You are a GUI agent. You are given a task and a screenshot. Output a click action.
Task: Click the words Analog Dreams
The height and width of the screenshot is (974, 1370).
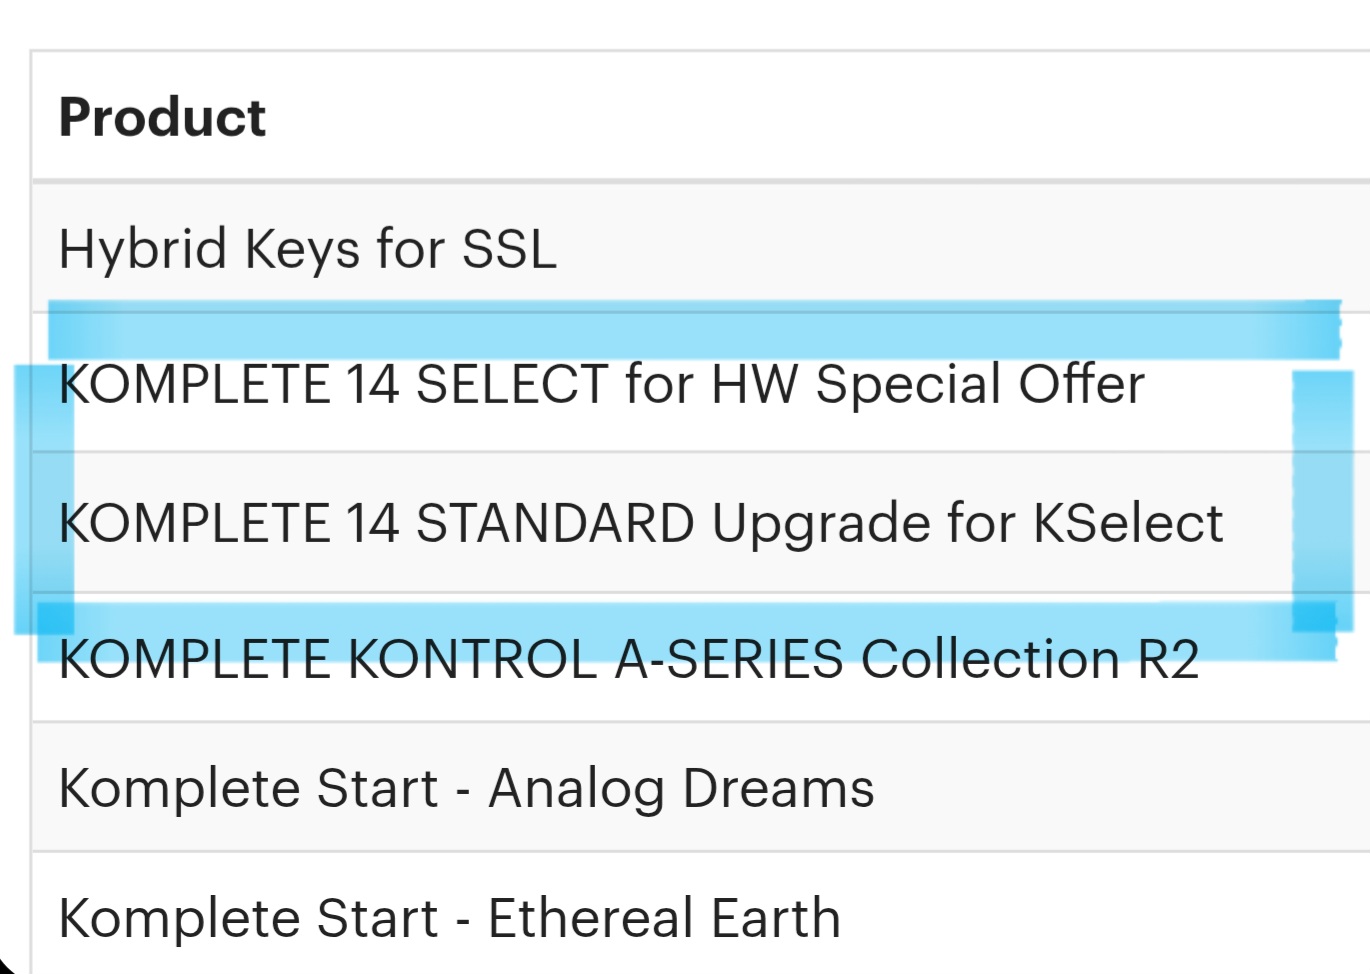(681, 788)
